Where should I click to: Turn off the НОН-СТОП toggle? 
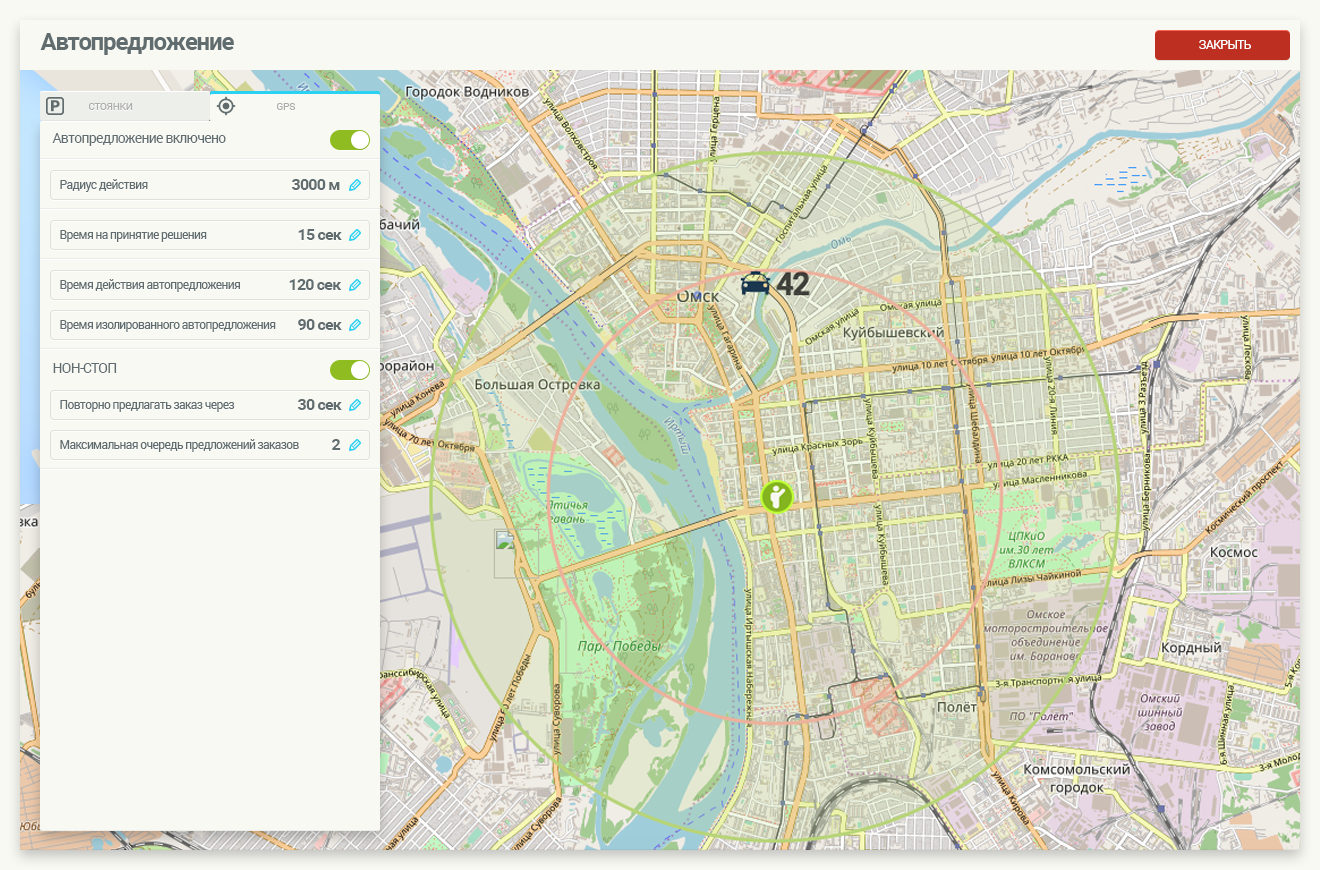tap(350, 370)
